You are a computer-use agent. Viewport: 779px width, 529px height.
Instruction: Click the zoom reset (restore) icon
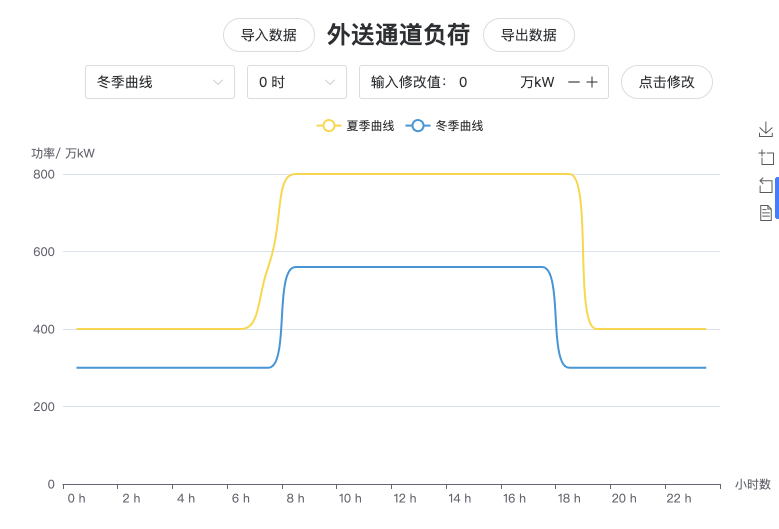coord(766,185)
